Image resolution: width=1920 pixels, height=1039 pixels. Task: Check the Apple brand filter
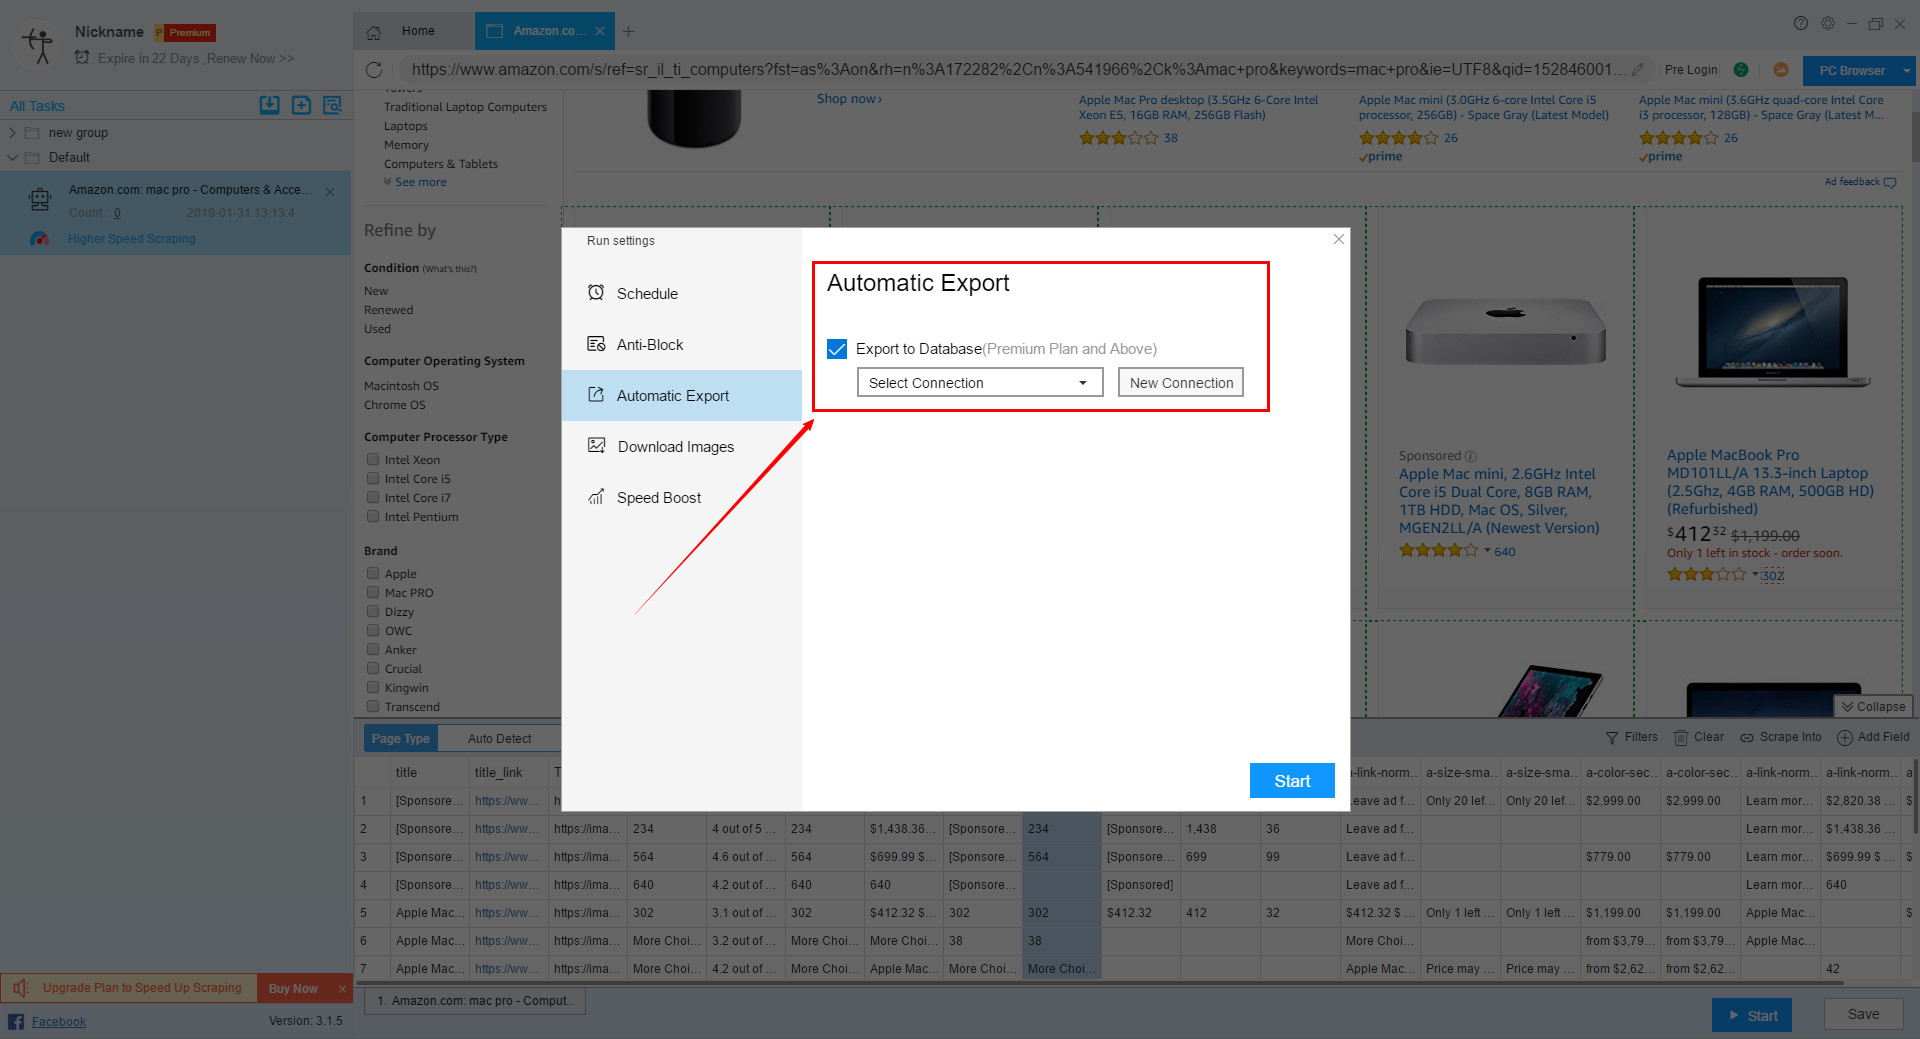click(372, 573)
